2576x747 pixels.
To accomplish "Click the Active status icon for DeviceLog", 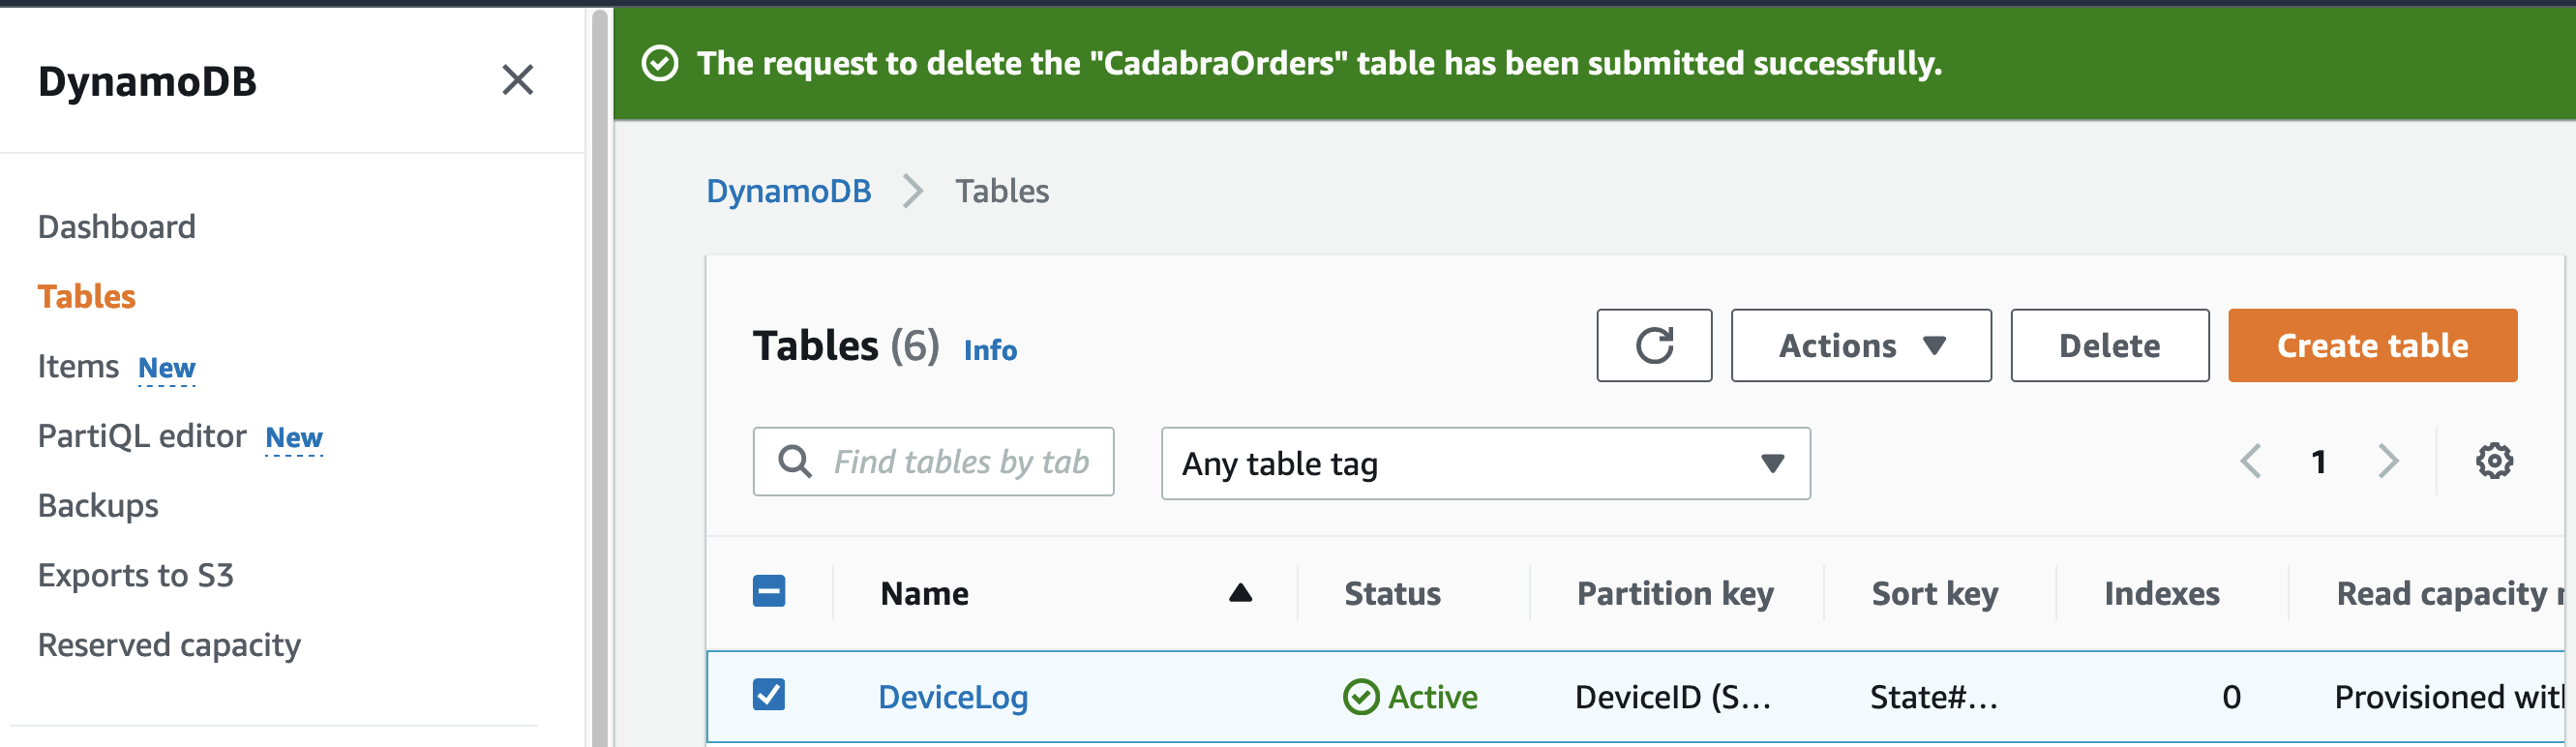I will point(1360,697).
